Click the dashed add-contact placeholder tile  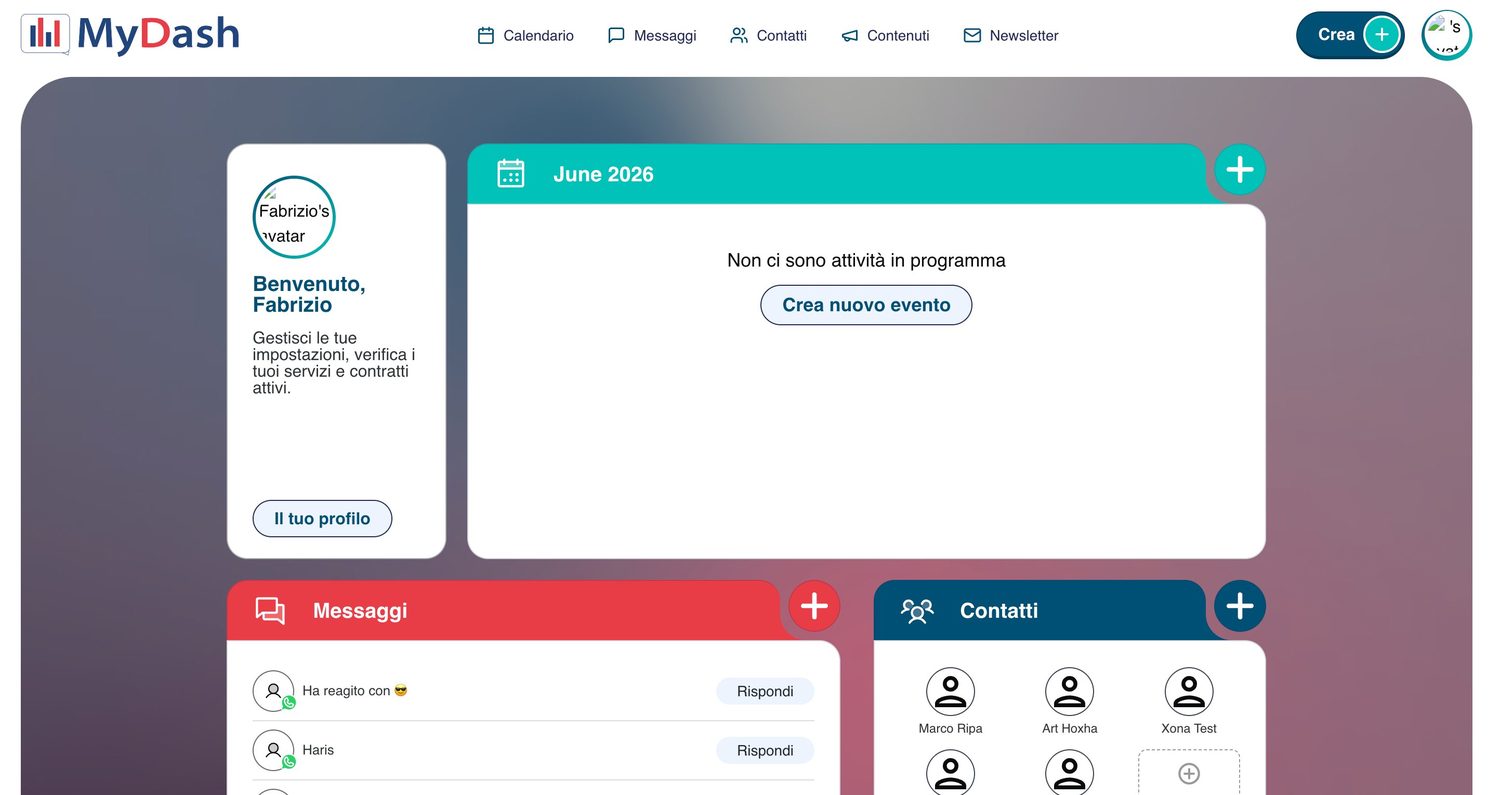pos(1189,772)
